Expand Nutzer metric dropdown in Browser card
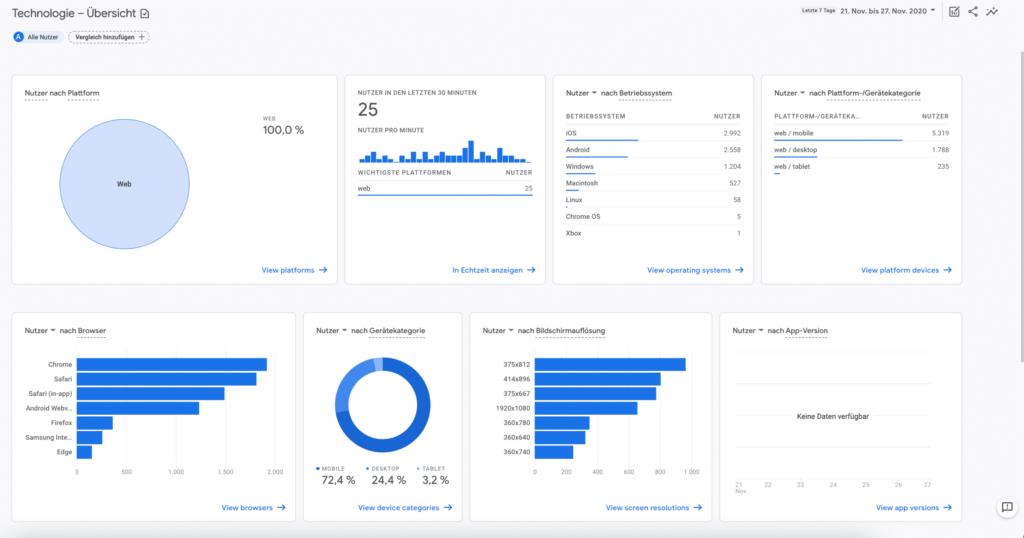 click(53, 330)
